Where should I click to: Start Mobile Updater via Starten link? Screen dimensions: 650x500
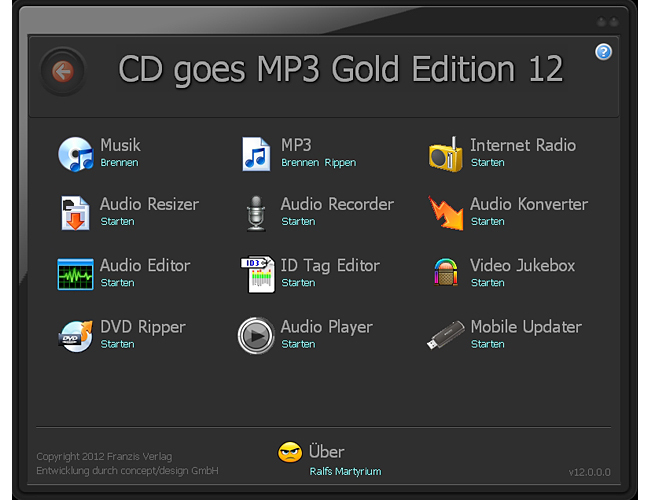click(x=488, y=344)
